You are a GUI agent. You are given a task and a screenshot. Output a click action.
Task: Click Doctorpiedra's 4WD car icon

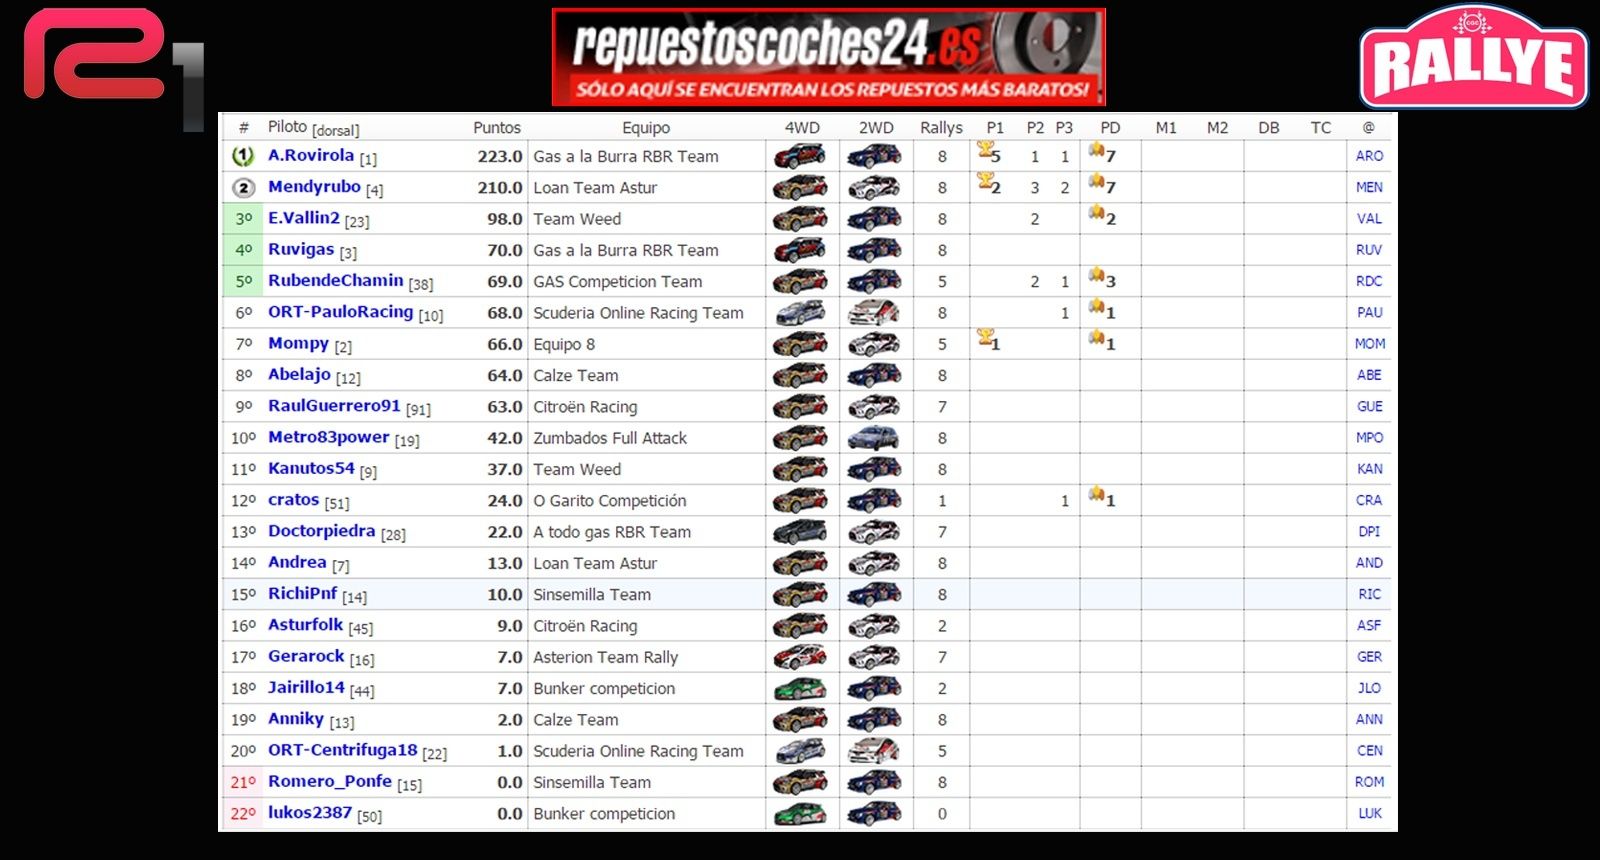pos(800,532)
